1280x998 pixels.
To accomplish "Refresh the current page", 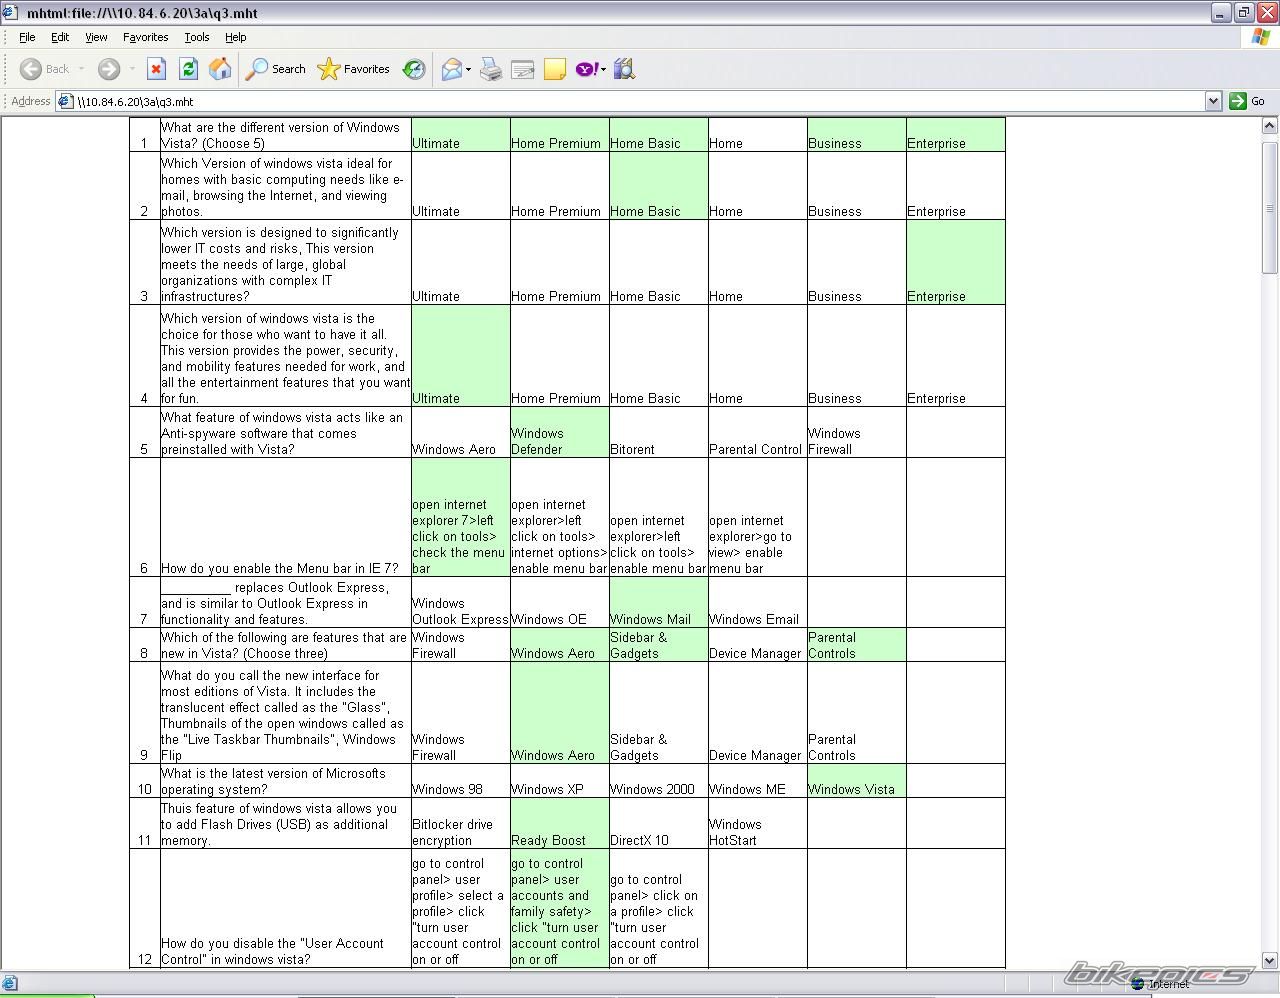I will pyautogui.click(x=188, y=69).
